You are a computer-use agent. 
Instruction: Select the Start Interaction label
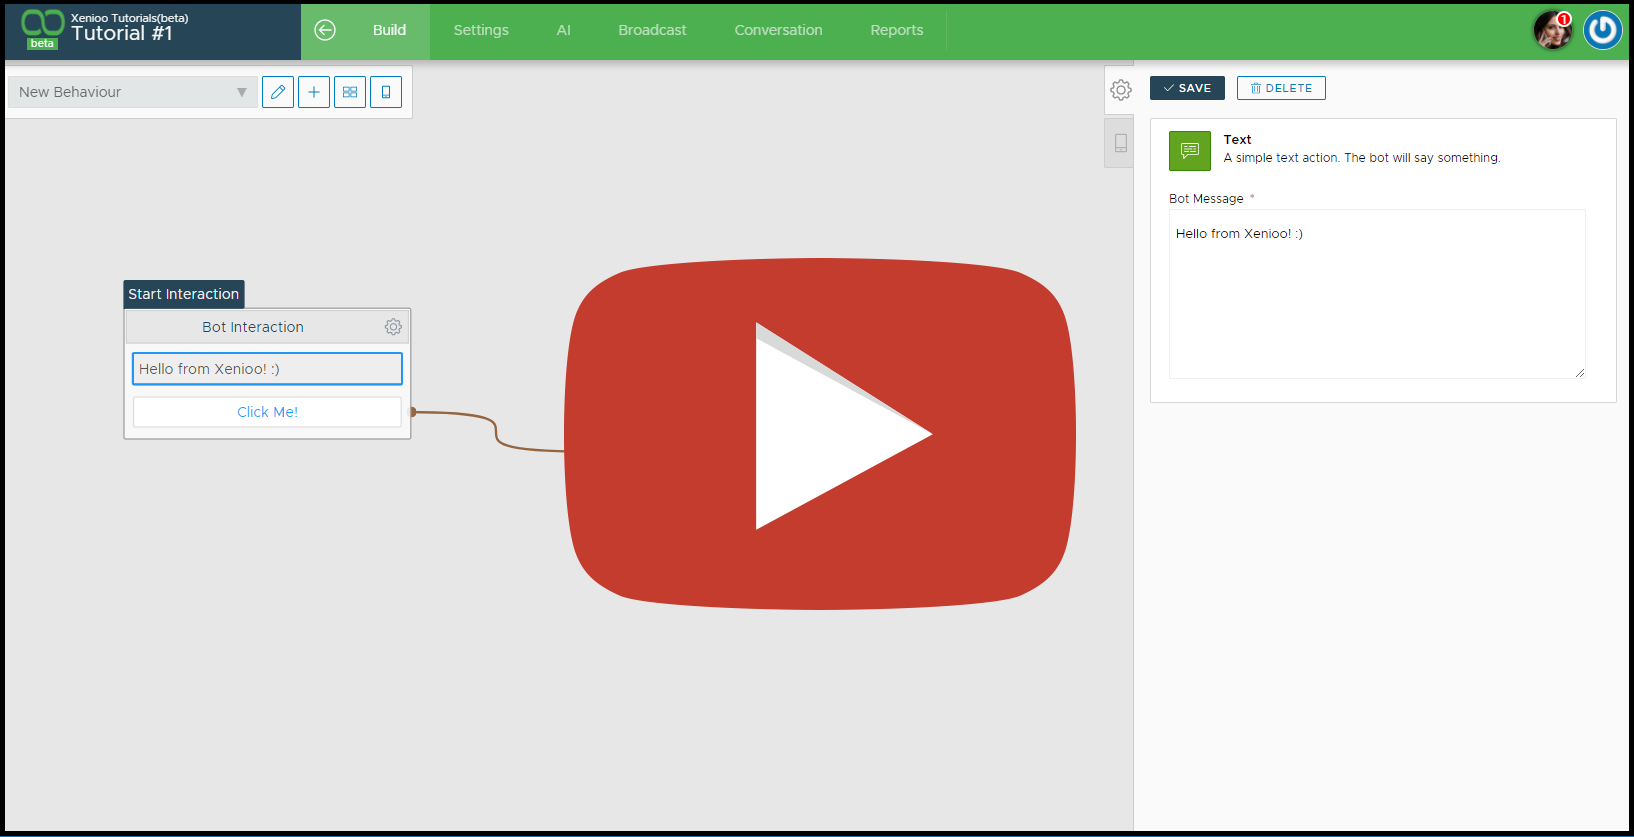pos(184,294)
